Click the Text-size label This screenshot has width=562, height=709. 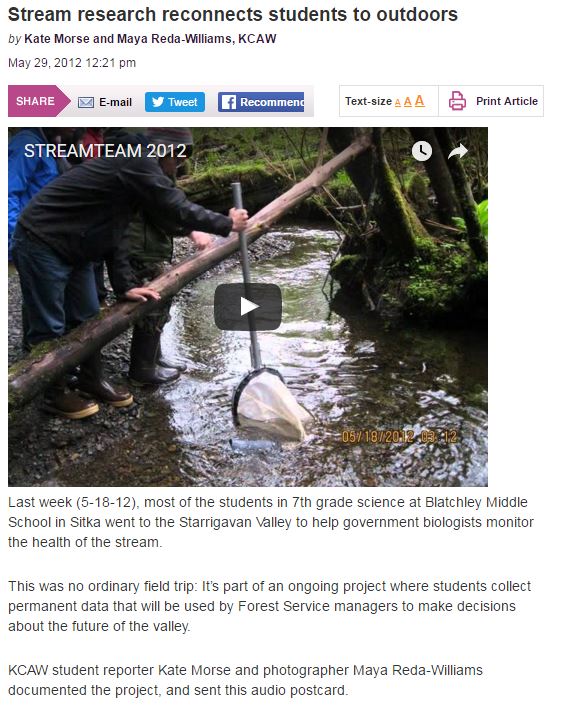368,101
